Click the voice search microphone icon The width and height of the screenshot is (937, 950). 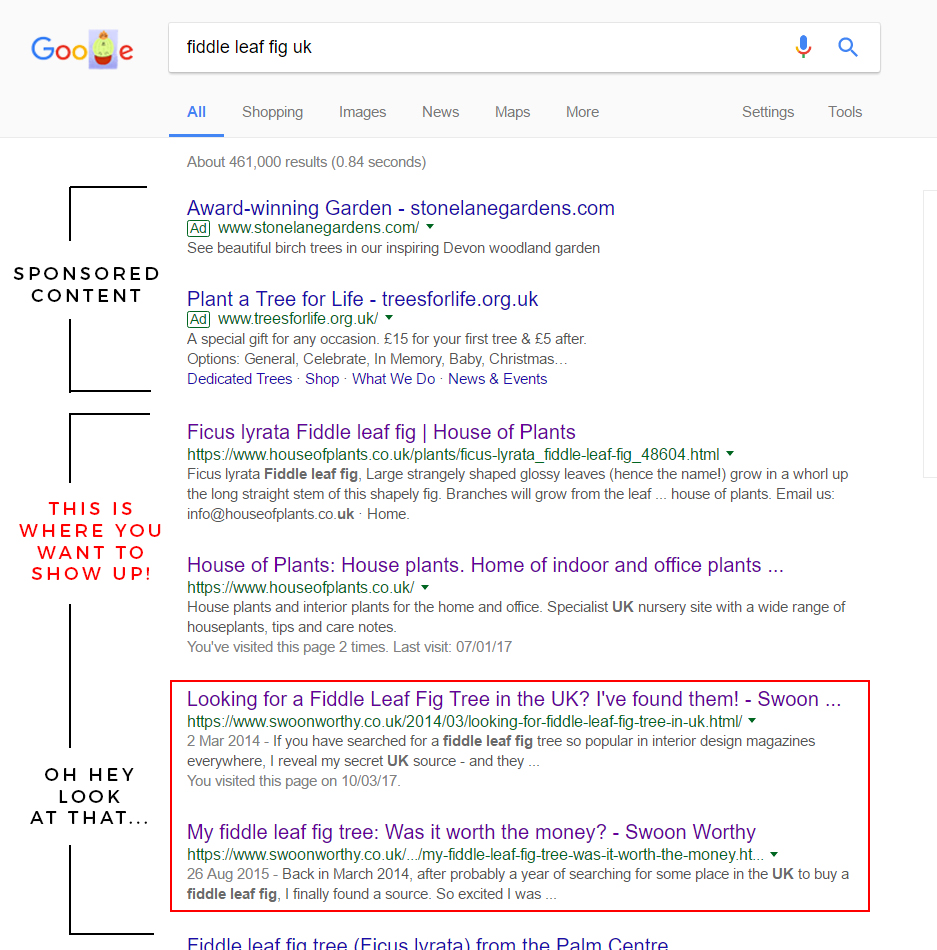point(803,47)
